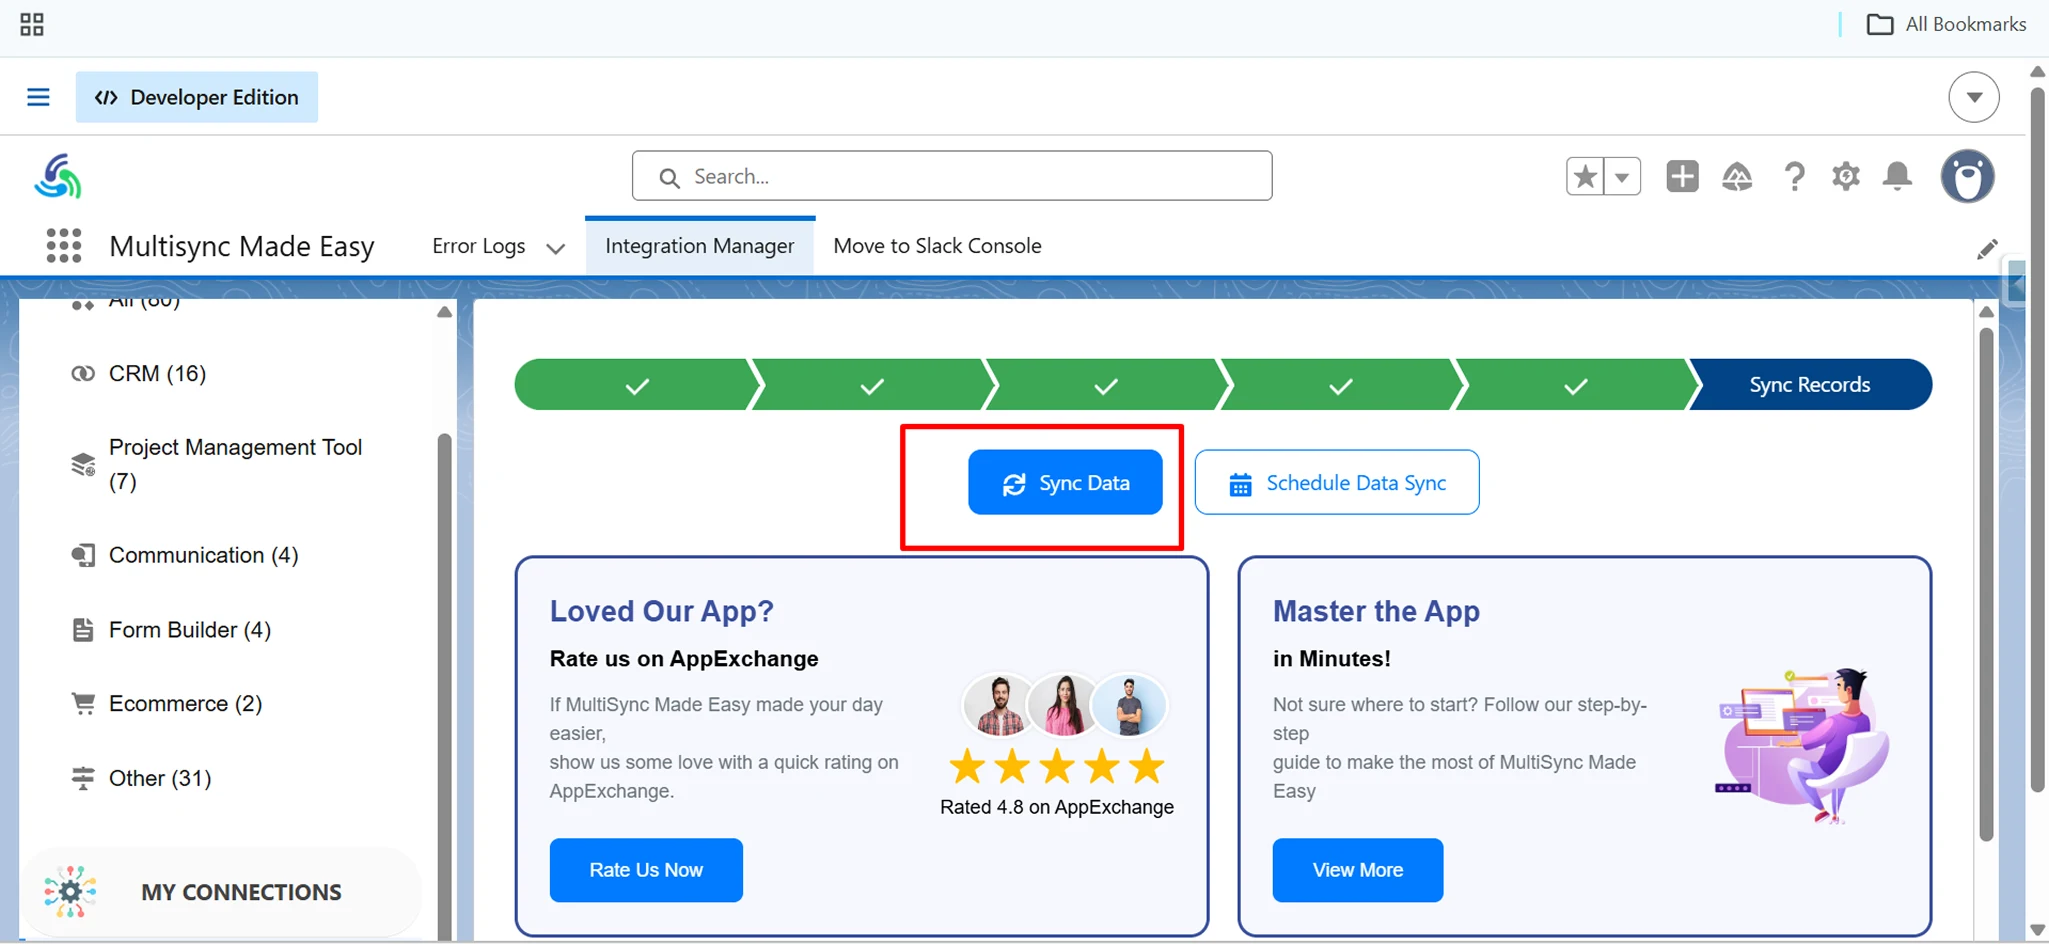Switch to Move to Slack Console tab

coord(937,246)
